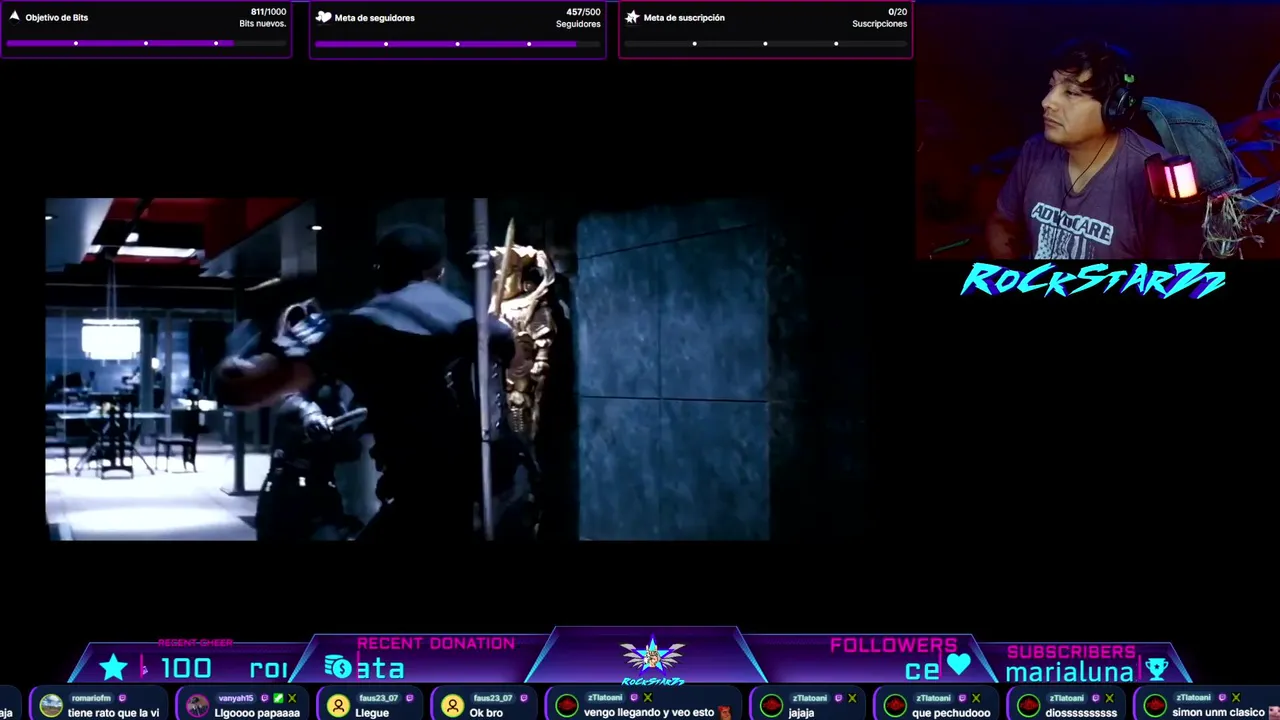Click the followers goal progress bar
This screenshot has height=720, width=1280.
click(457, 43)
